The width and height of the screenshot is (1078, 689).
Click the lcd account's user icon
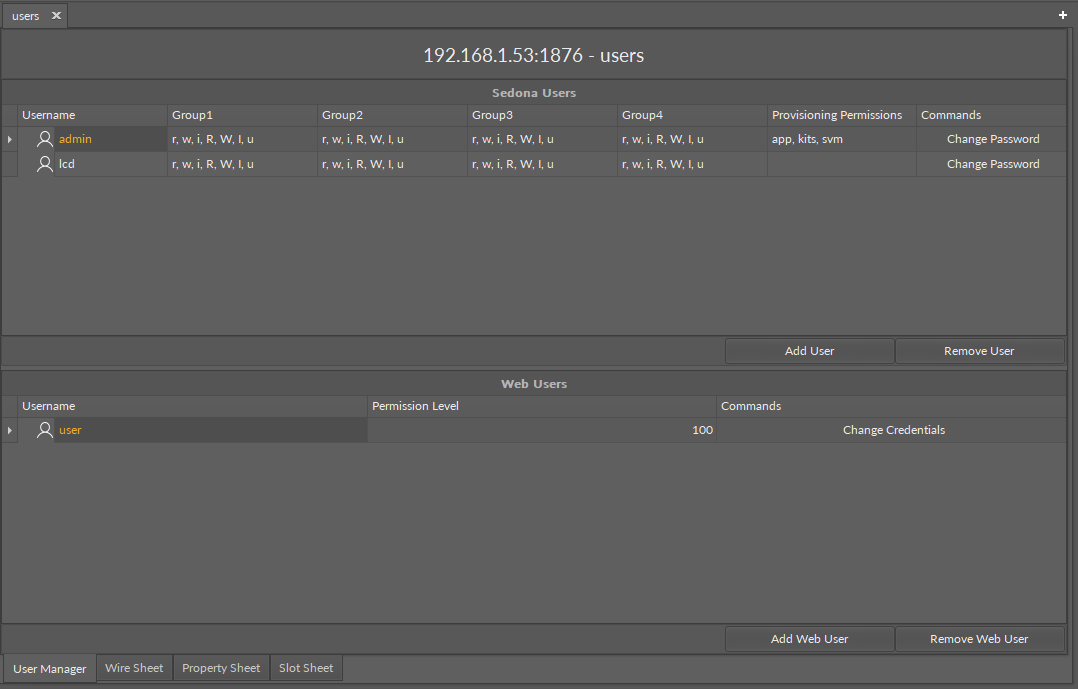[x=45, y=164]
